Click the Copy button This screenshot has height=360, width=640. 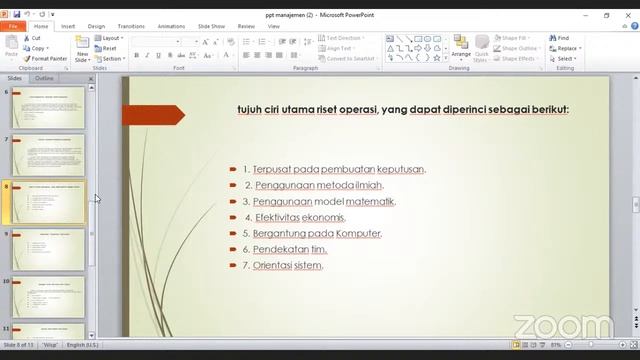coord(36,48)
